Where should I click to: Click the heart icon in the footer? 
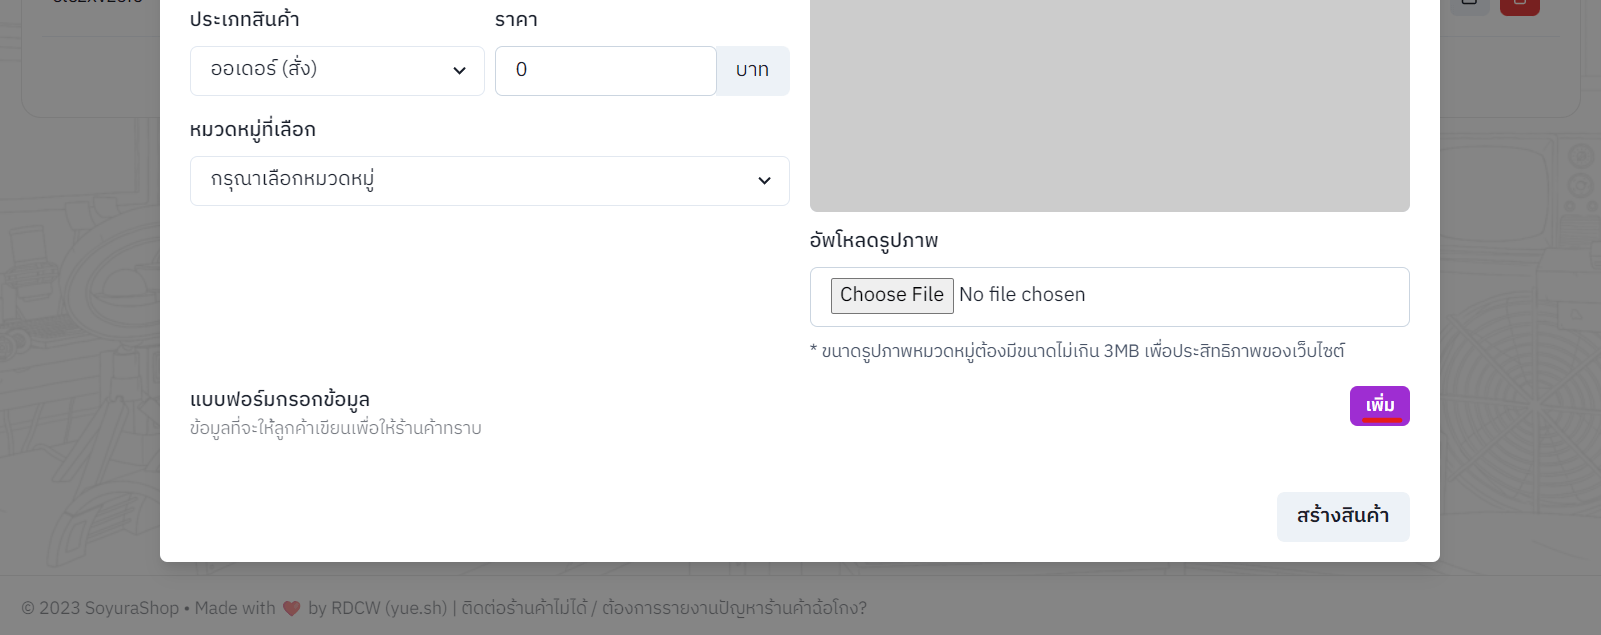292,608
